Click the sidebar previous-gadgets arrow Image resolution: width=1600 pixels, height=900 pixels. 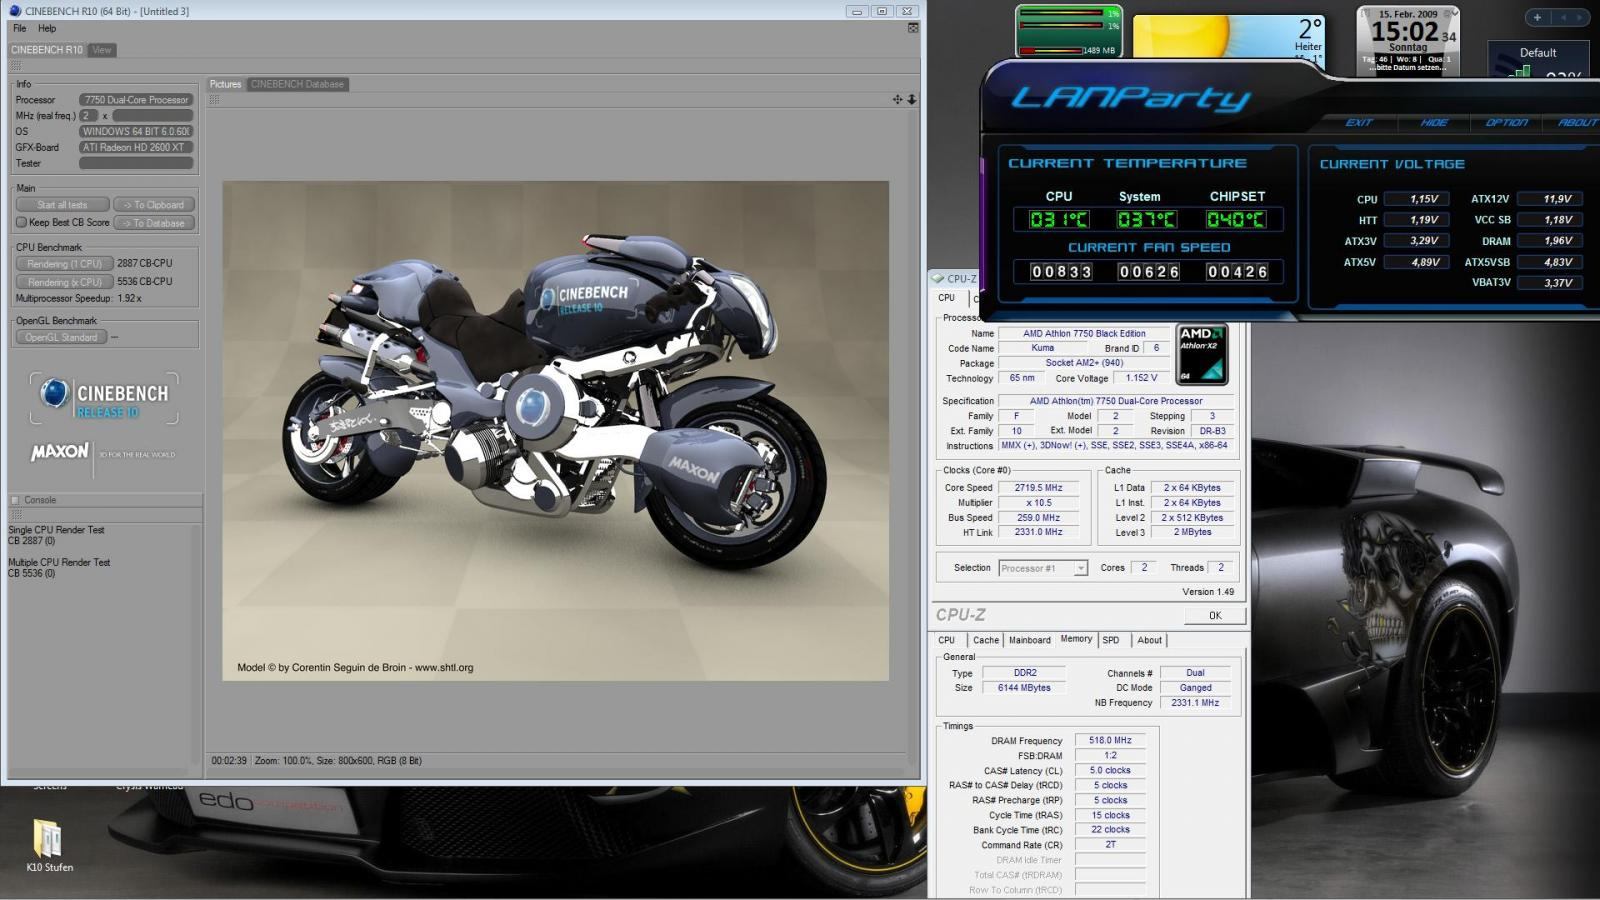[x=1563, y=17]
